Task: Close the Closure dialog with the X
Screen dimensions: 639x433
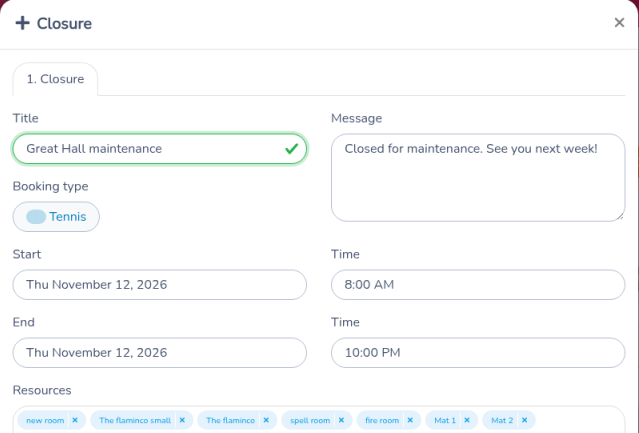Action: coord(619,23)
